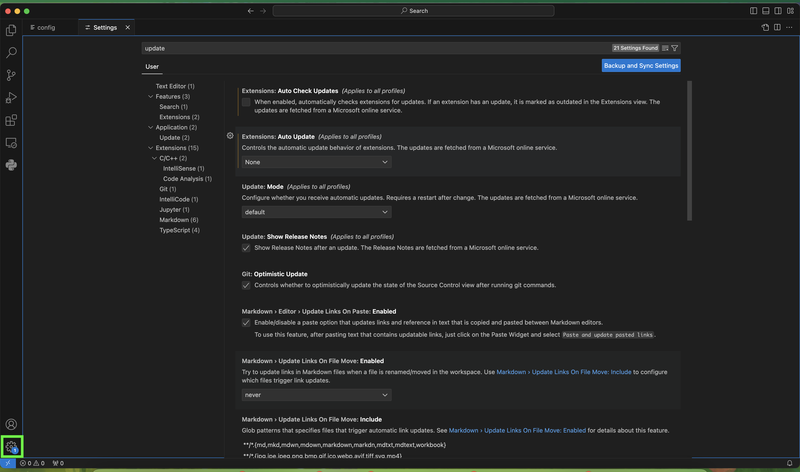Collapse the Extensions (15) tree group

pos(151,148)
